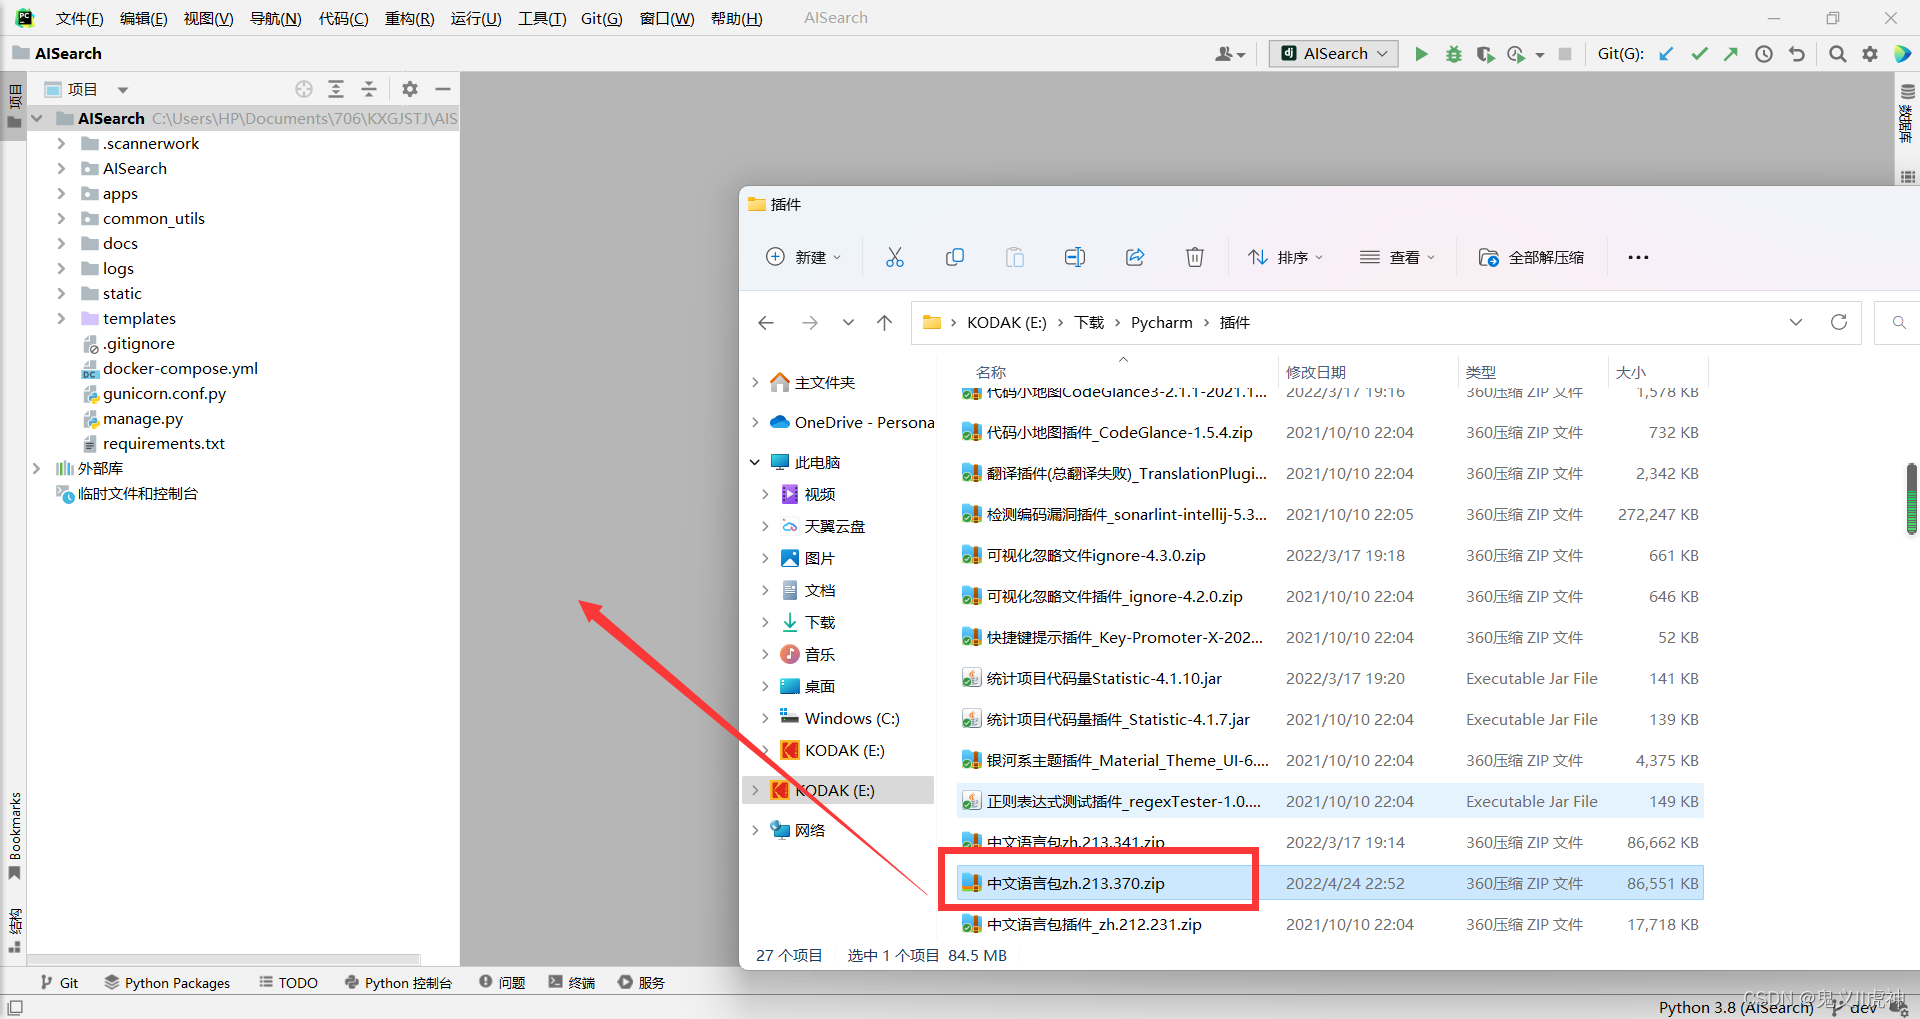Open the TODO tool window tab

[x=288, y=983]
